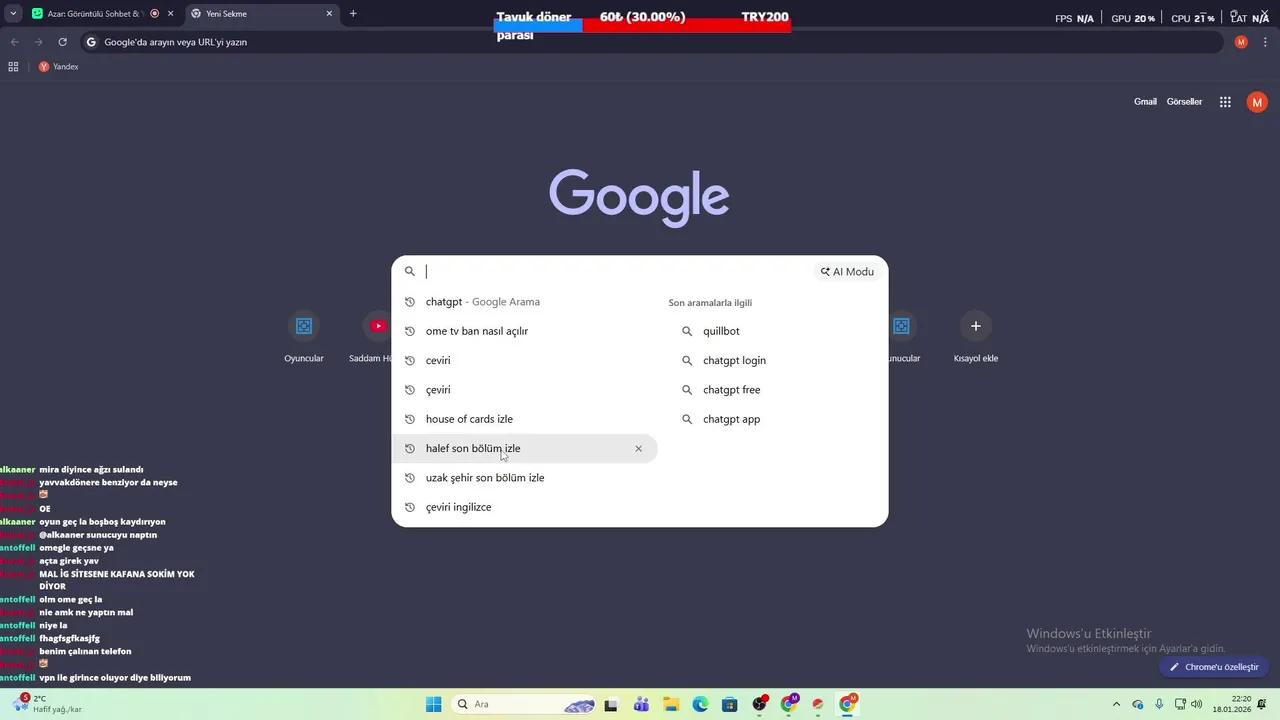Activate AI Modu button
The image size is (1280, 720).
click(847, 272)
